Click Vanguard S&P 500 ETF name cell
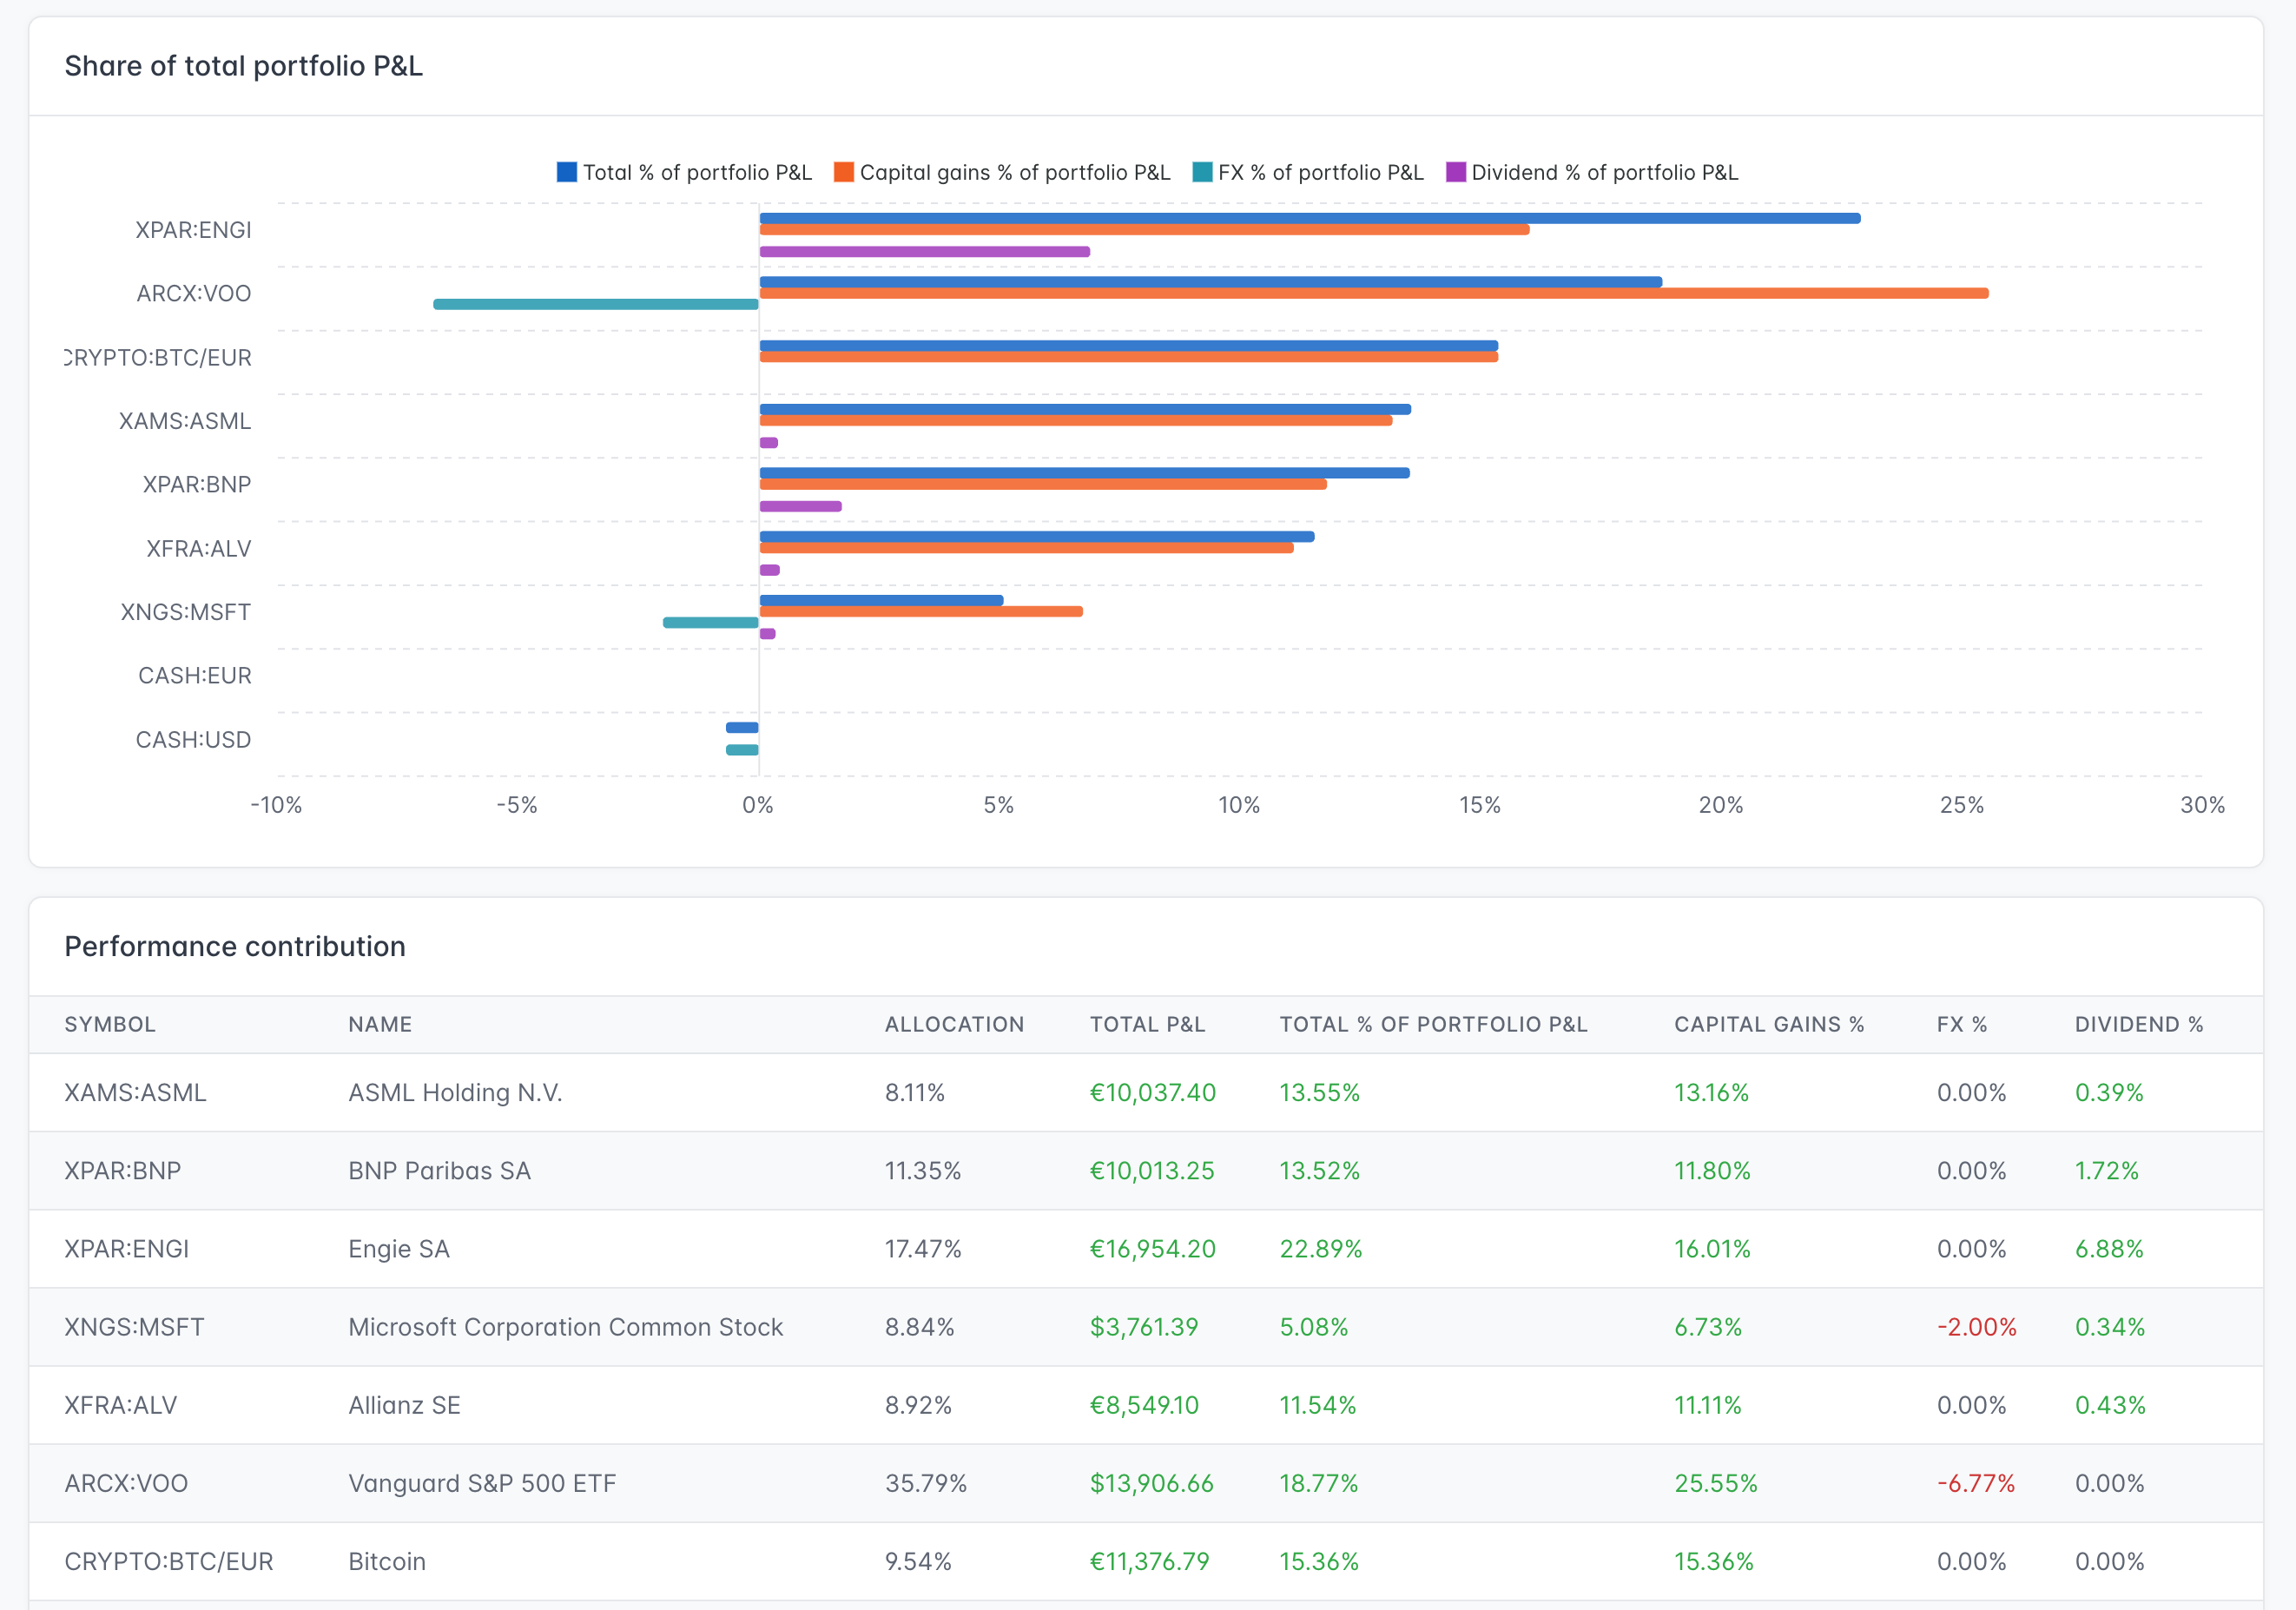 click(482, 1482)
